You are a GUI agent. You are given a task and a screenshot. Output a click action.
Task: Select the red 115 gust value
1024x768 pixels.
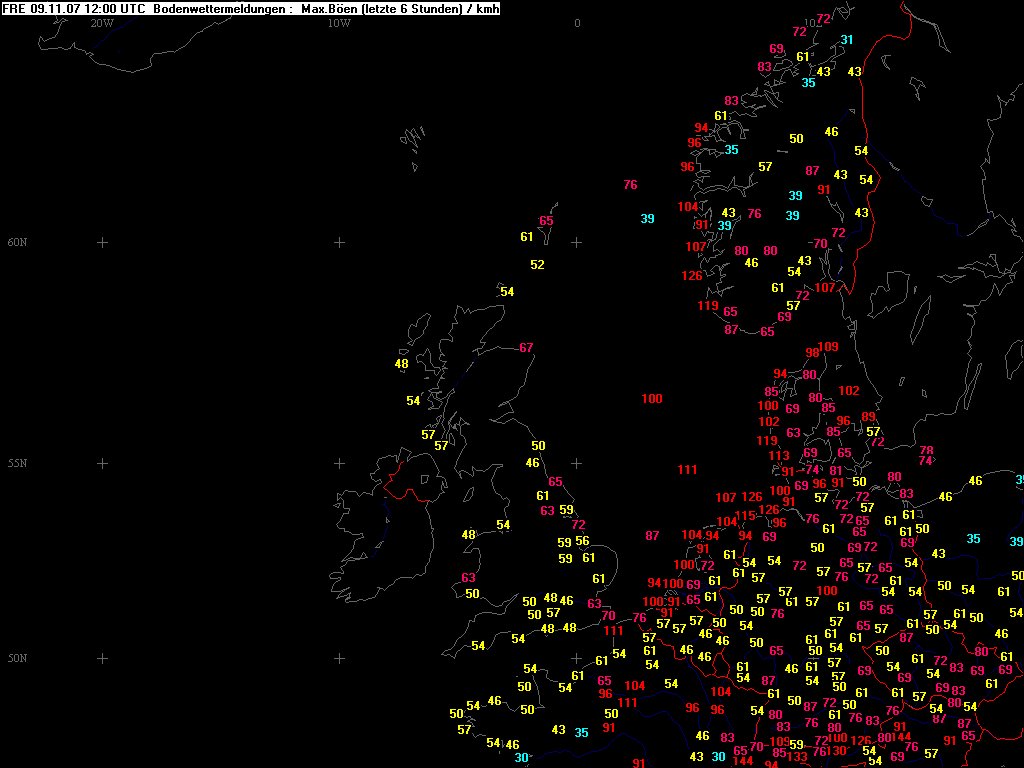click(x=746, y=517)
